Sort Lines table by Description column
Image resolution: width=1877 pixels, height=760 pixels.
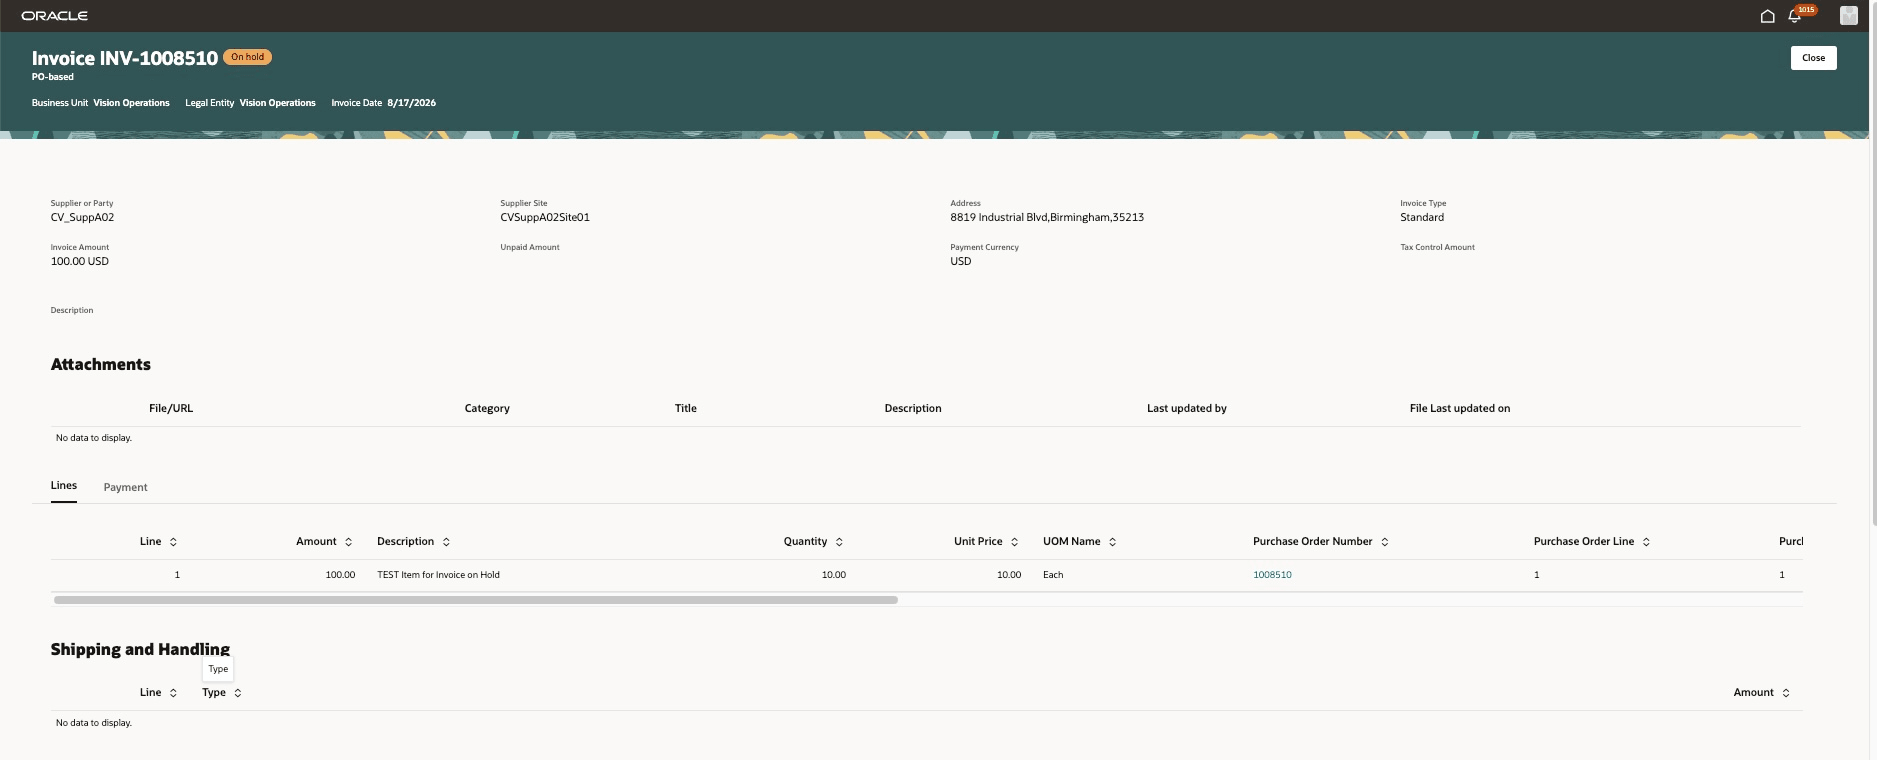(x=446, y=542)
